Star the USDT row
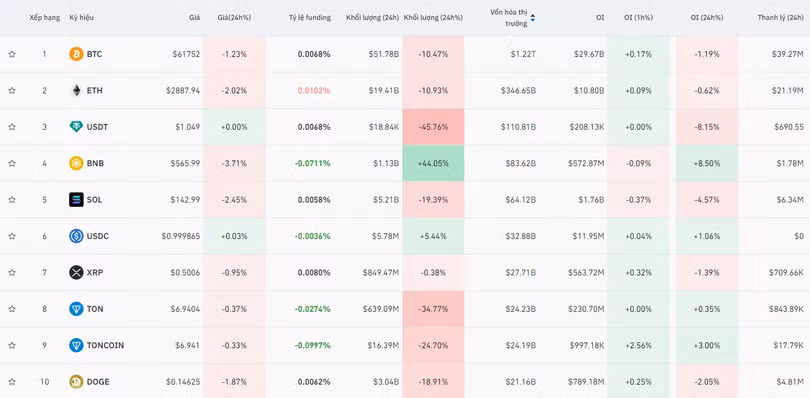Image resolution: width=810 pixels, height=398 pixels. 12,127
